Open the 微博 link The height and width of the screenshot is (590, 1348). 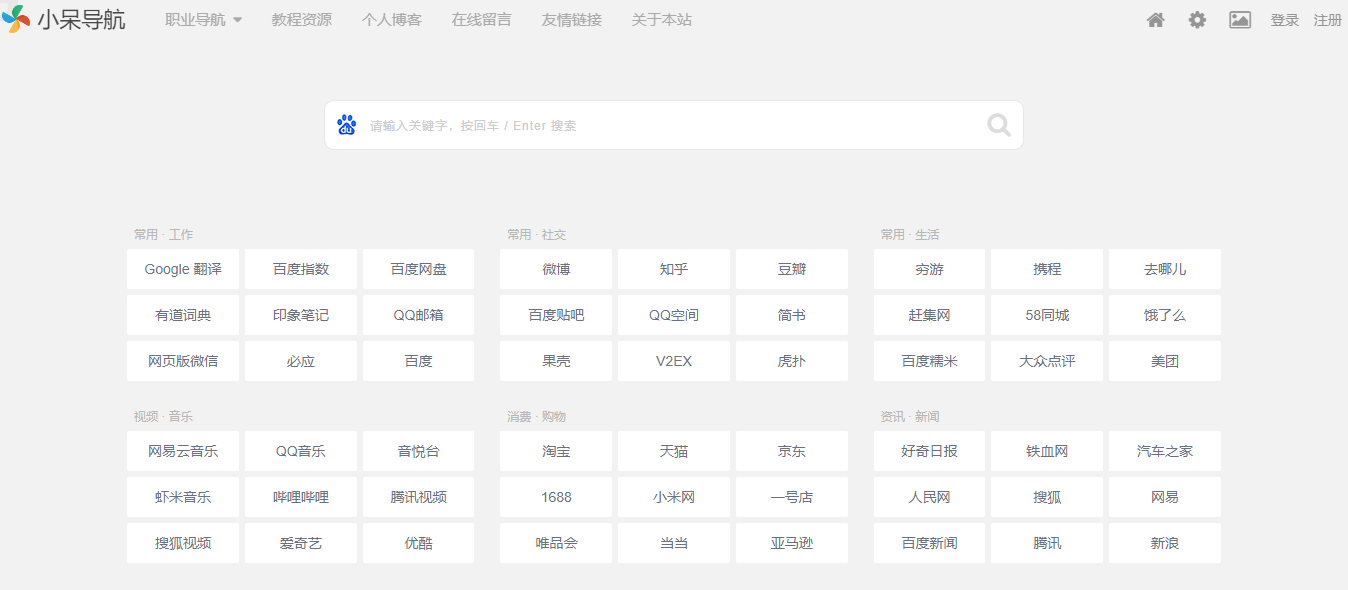coord(556,269)
